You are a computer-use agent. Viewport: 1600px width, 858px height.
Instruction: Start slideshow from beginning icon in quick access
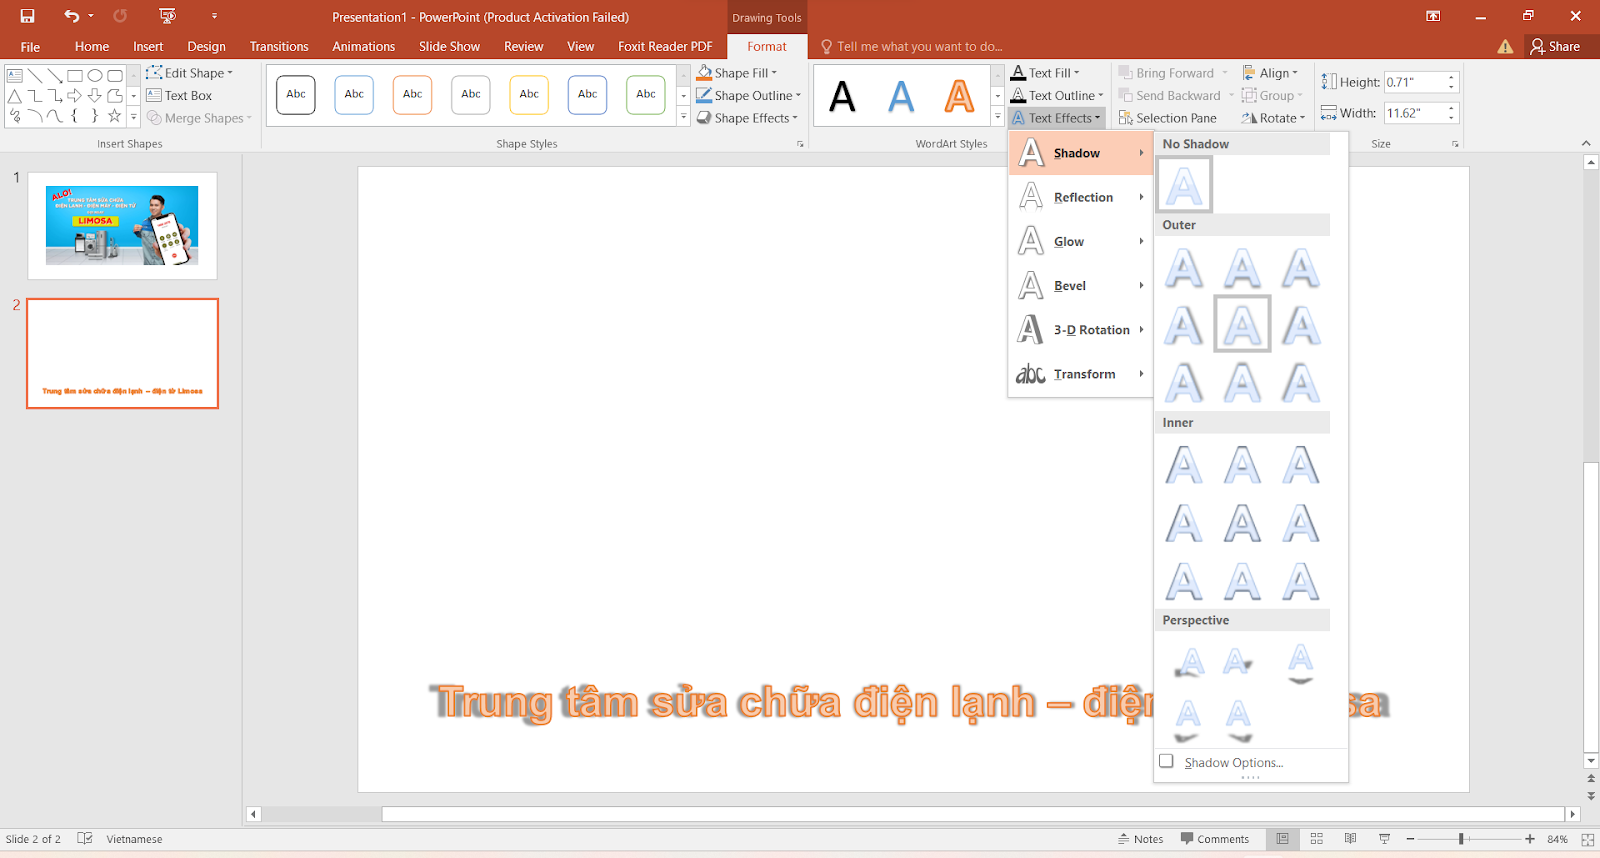(167, 16)
